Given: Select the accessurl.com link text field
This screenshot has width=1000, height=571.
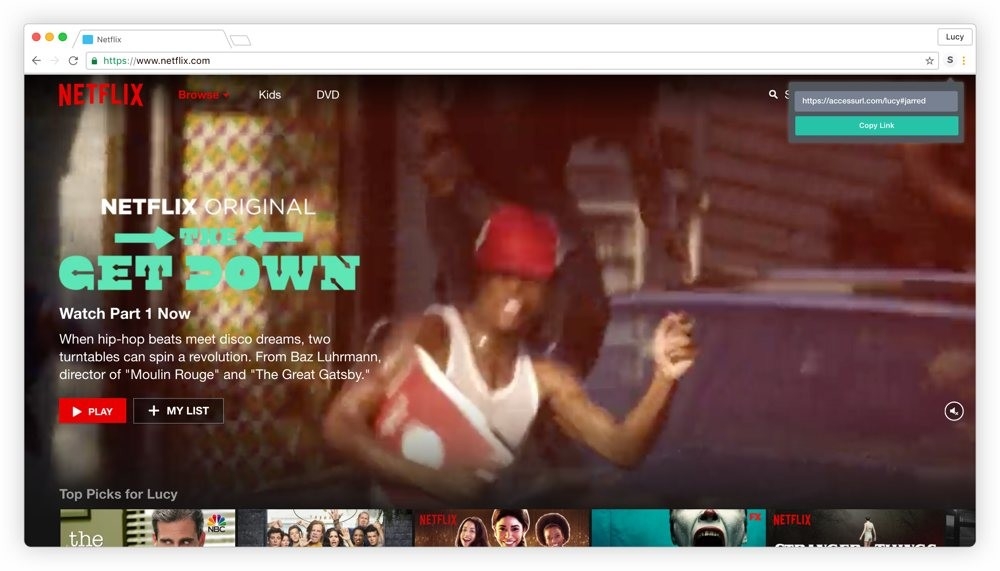Looking at the screenshot, I should coord(876,101).
